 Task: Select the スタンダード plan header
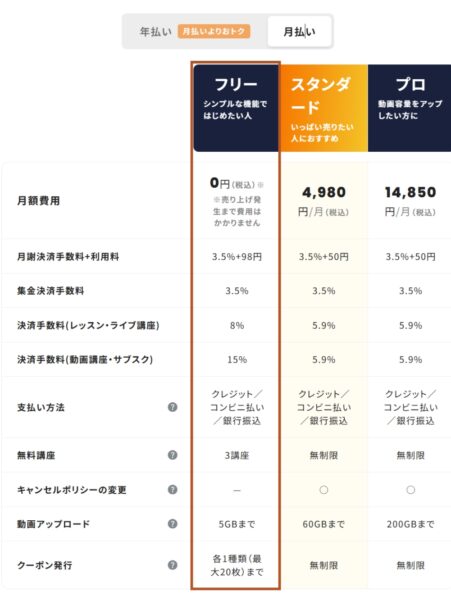pyautogui.click(x=324, y=108)
